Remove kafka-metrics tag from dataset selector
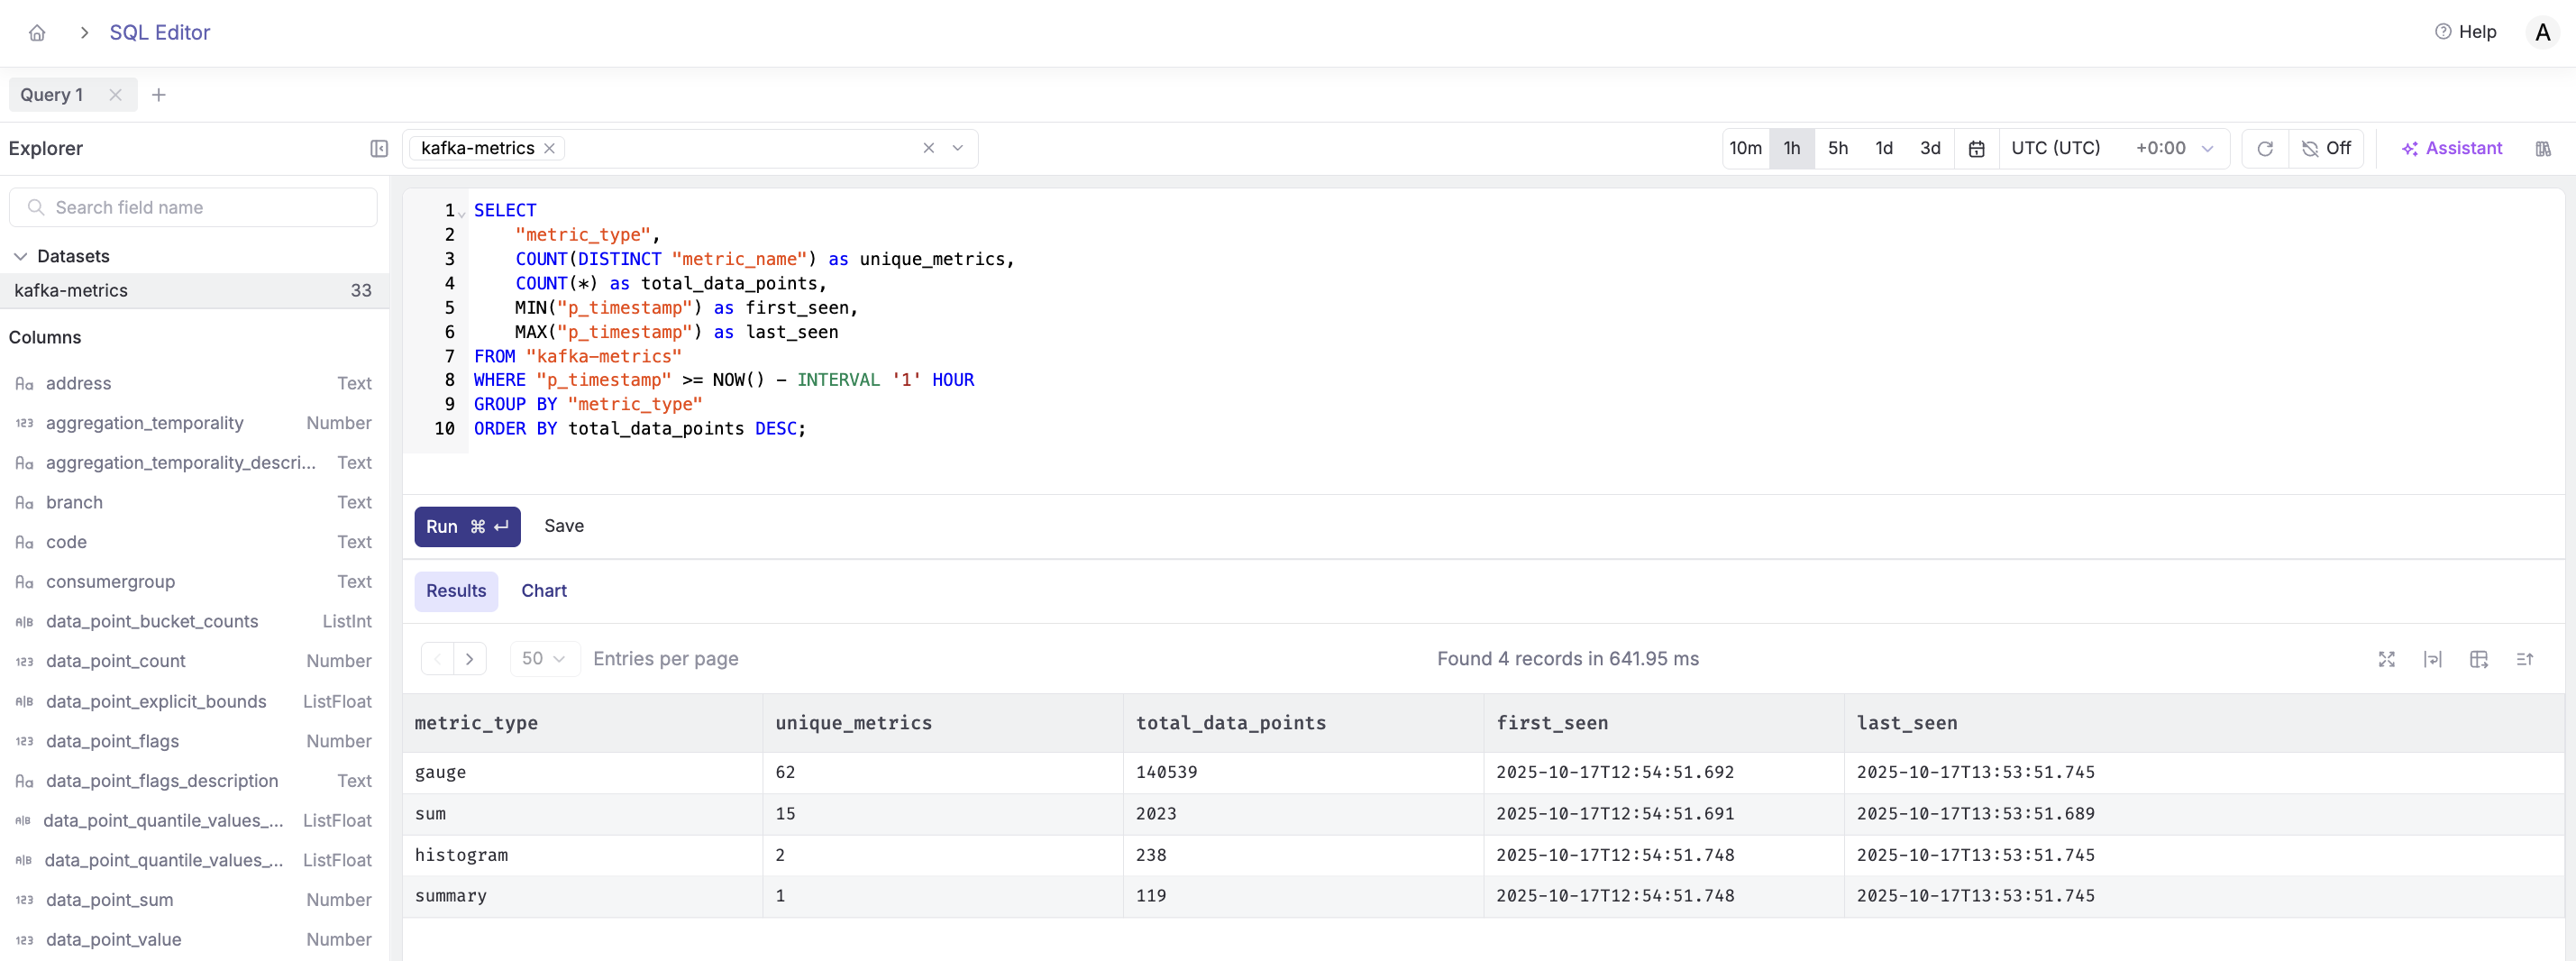Image resolution: width=2576 pixels, height=961 pixels. tap(549, 149)
